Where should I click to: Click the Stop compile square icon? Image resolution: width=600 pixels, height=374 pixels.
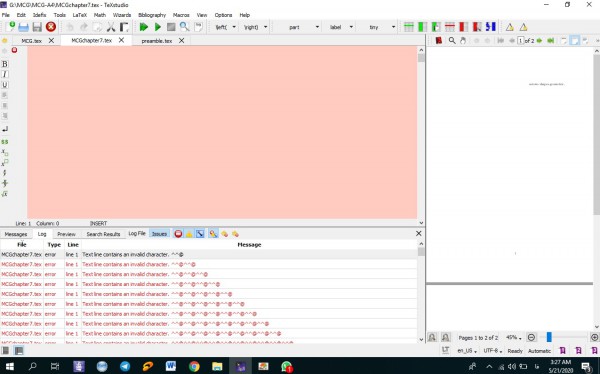(x=171, y=27)
